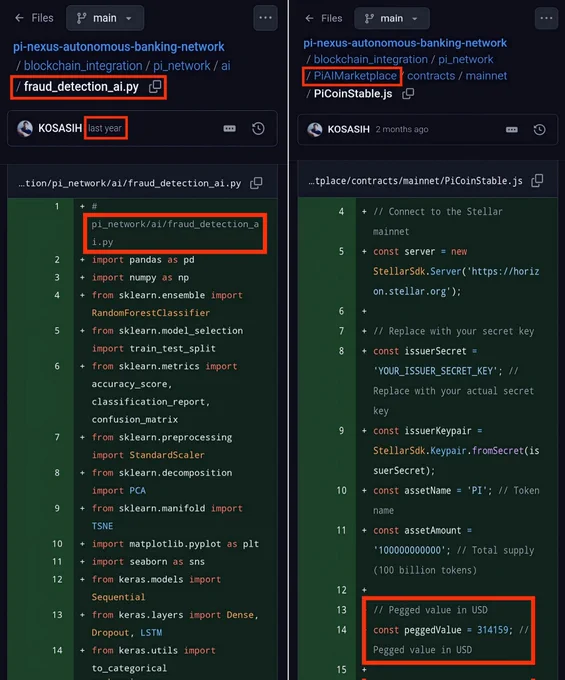Open ai folder in left breadcrumb
This screenshot has width=565, height=680.
pos(225,65)
